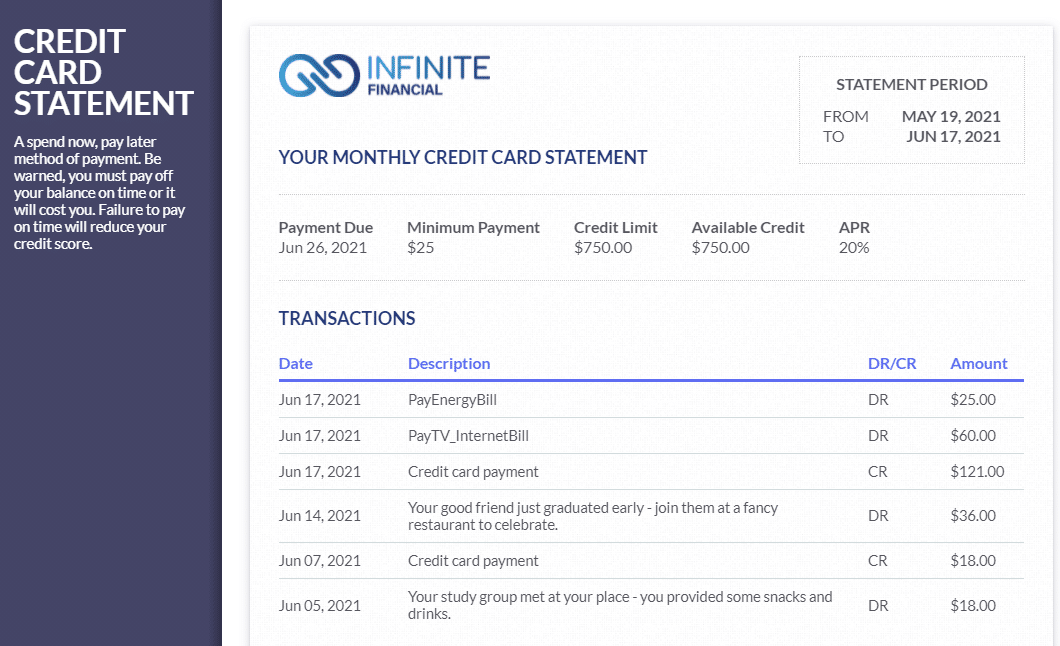The image size is (1060, 646).
Task: Select the 'Jun 26, 2021' due date
Action: pyautogui.click(x=322, y=247)
